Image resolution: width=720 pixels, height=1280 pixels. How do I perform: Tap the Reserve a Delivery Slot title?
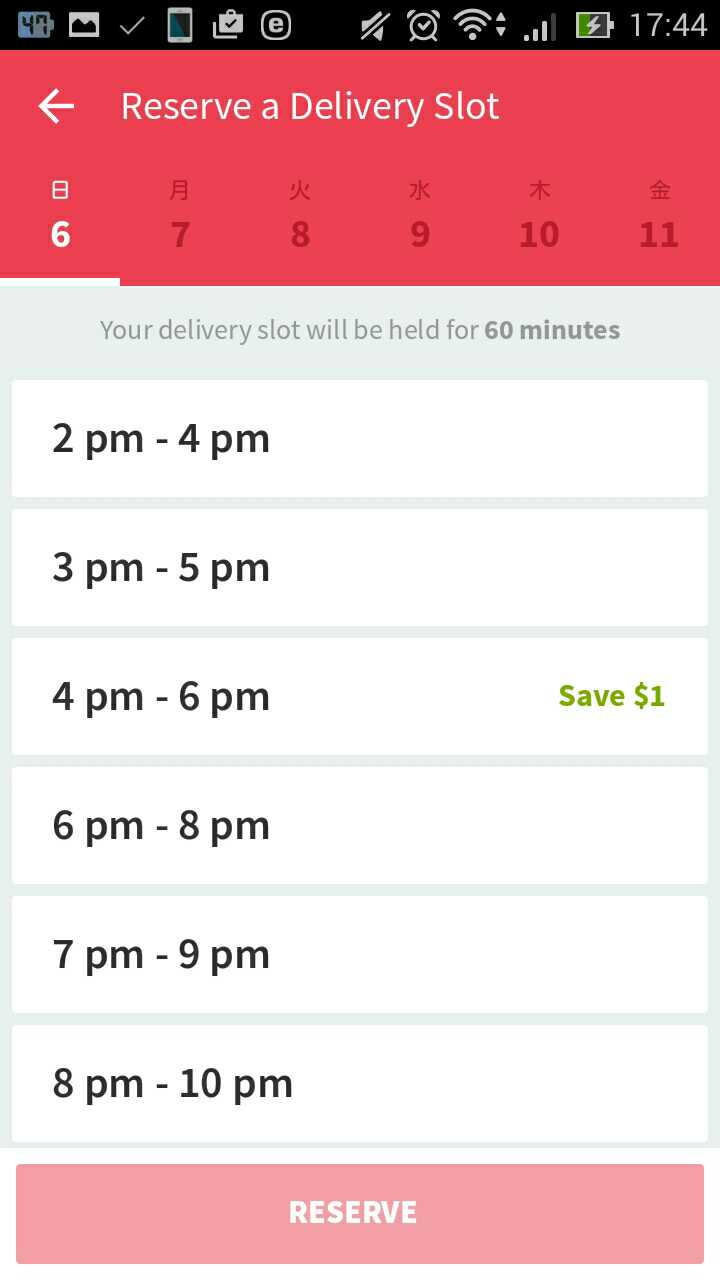tap(310, 106)
